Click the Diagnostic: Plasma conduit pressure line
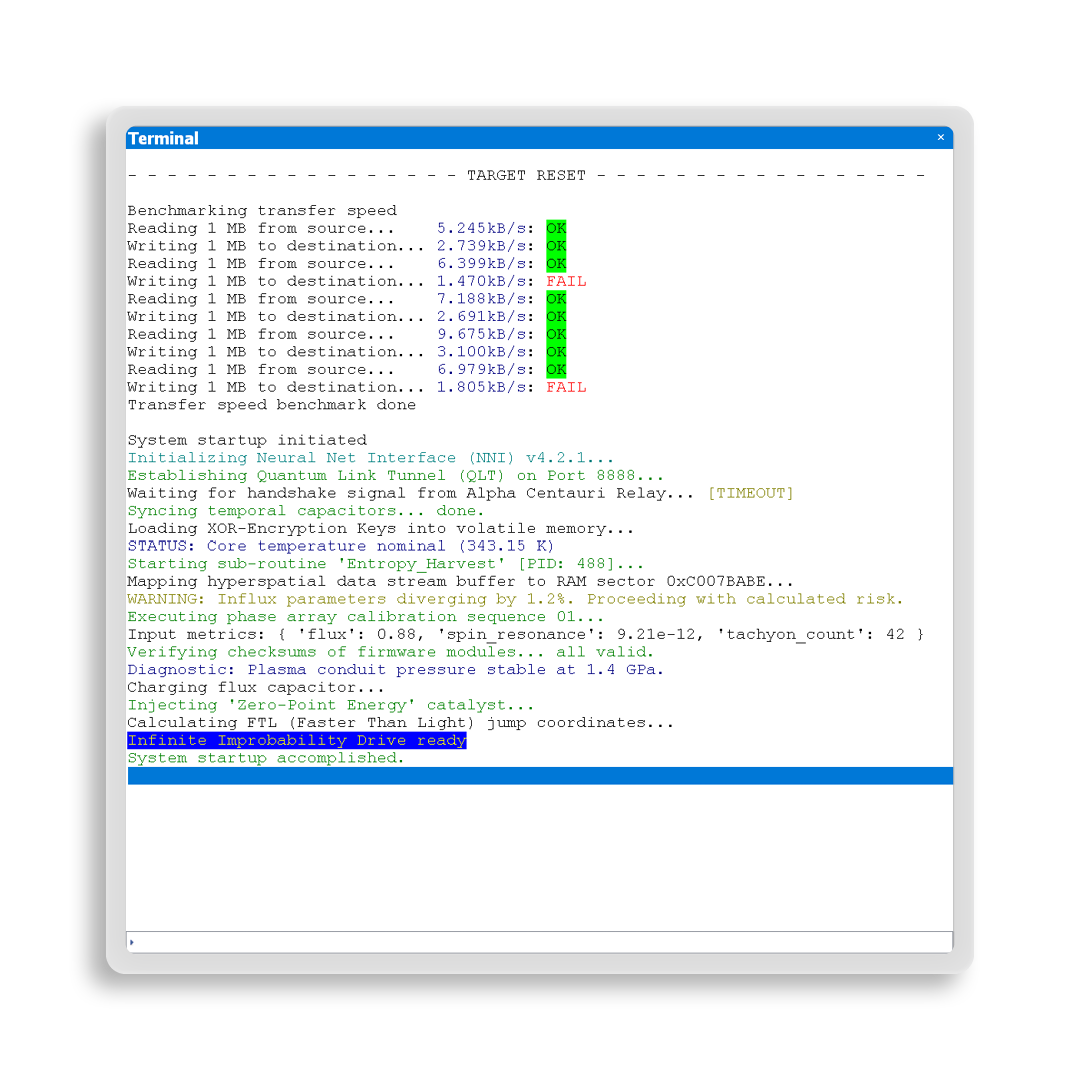Screen dimensions: 1080x1080 point(395,670)
